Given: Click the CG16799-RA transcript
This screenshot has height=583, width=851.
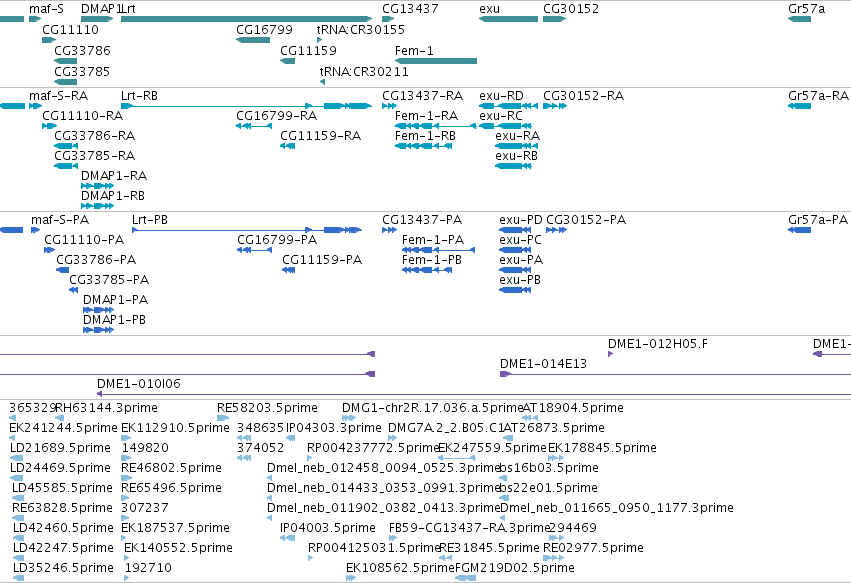Looking at the screenshot, I should 254,126.
